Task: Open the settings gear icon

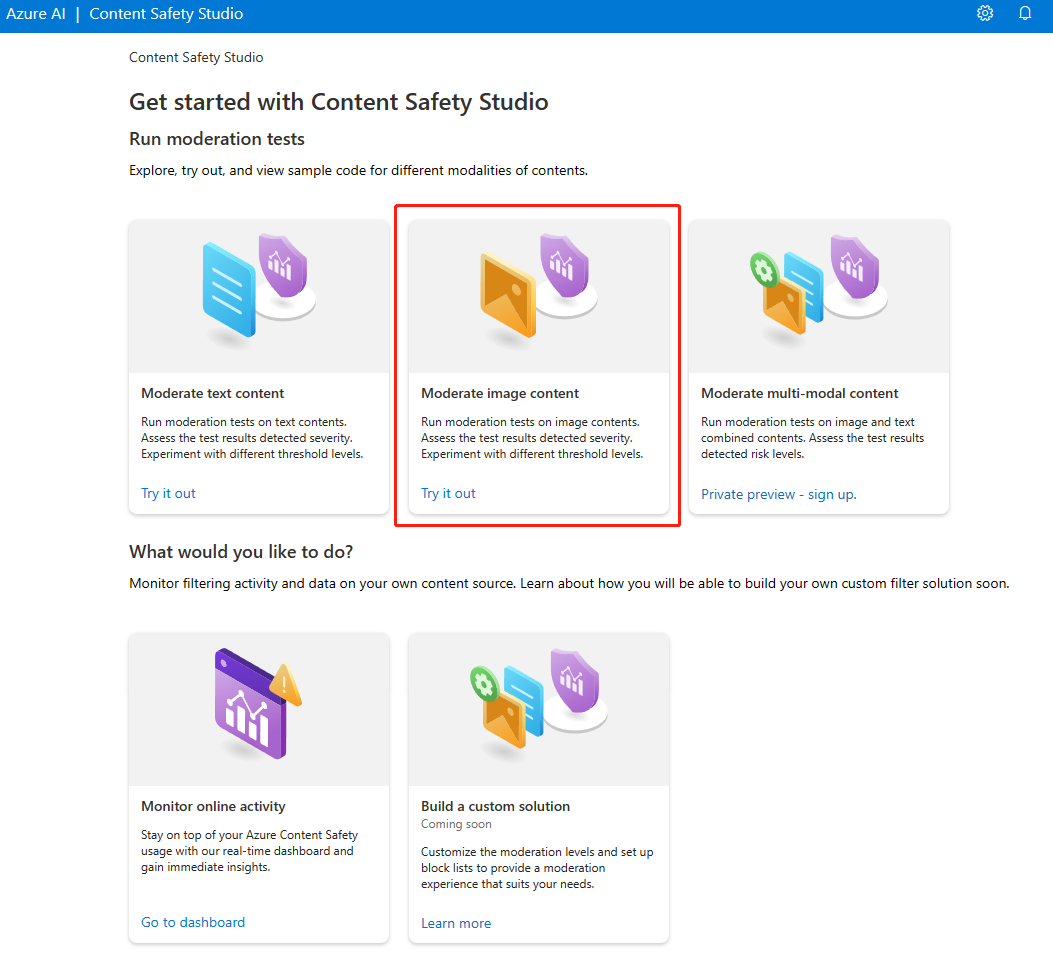Action: coord(985,14)
